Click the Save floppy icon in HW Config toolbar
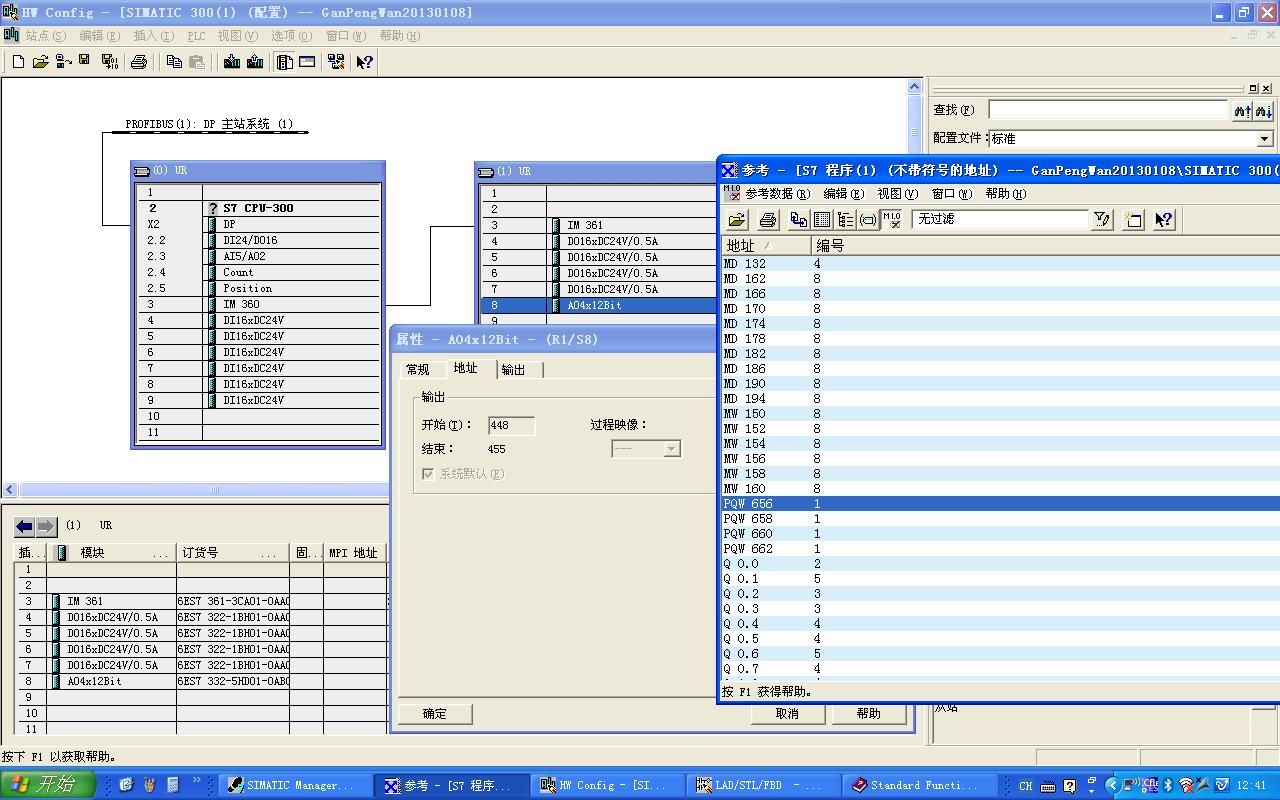1280x800 pixels. coord(84,61)
